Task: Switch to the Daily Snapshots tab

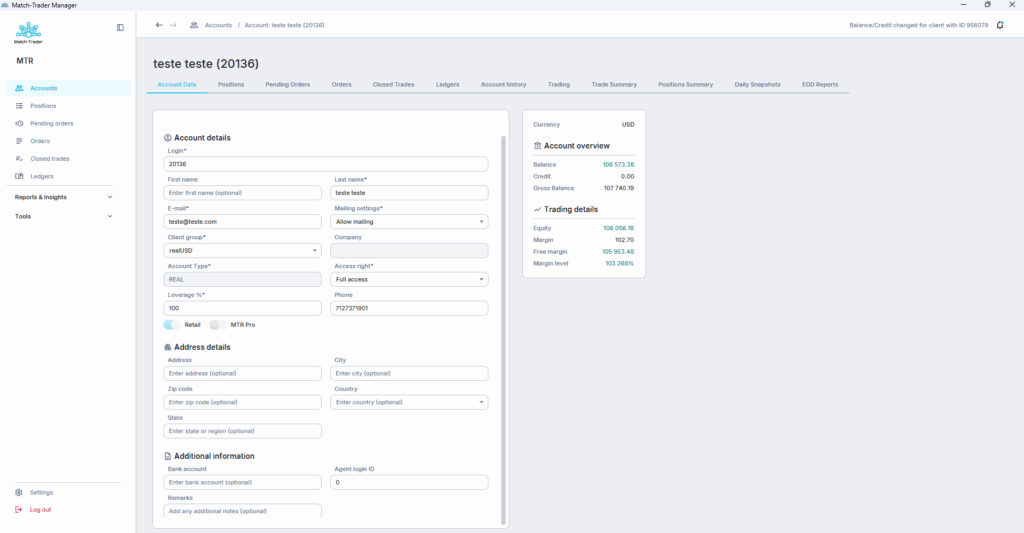Action: point(758,85)
